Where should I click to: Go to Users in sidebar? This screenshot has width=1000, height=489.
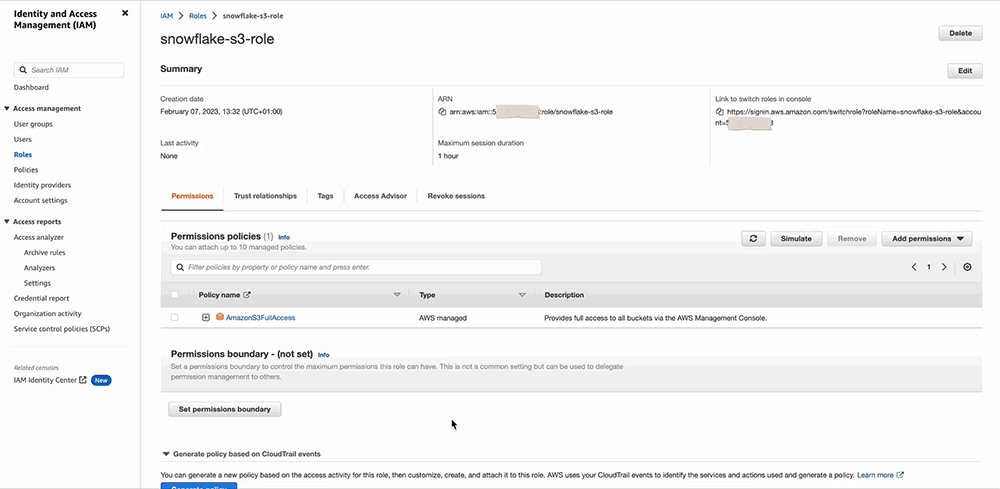22,140
